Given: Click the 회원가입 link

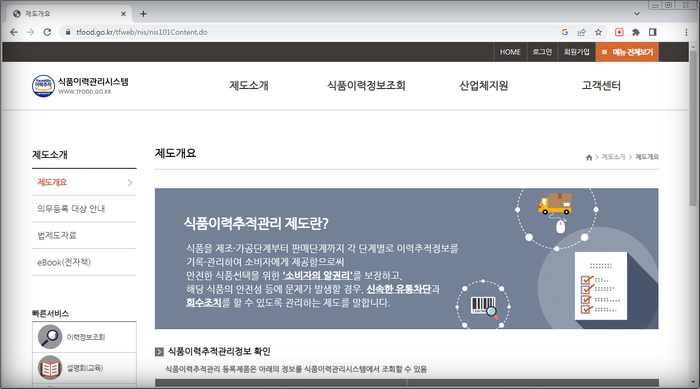Looking at the screenshot, I should 576,52.
